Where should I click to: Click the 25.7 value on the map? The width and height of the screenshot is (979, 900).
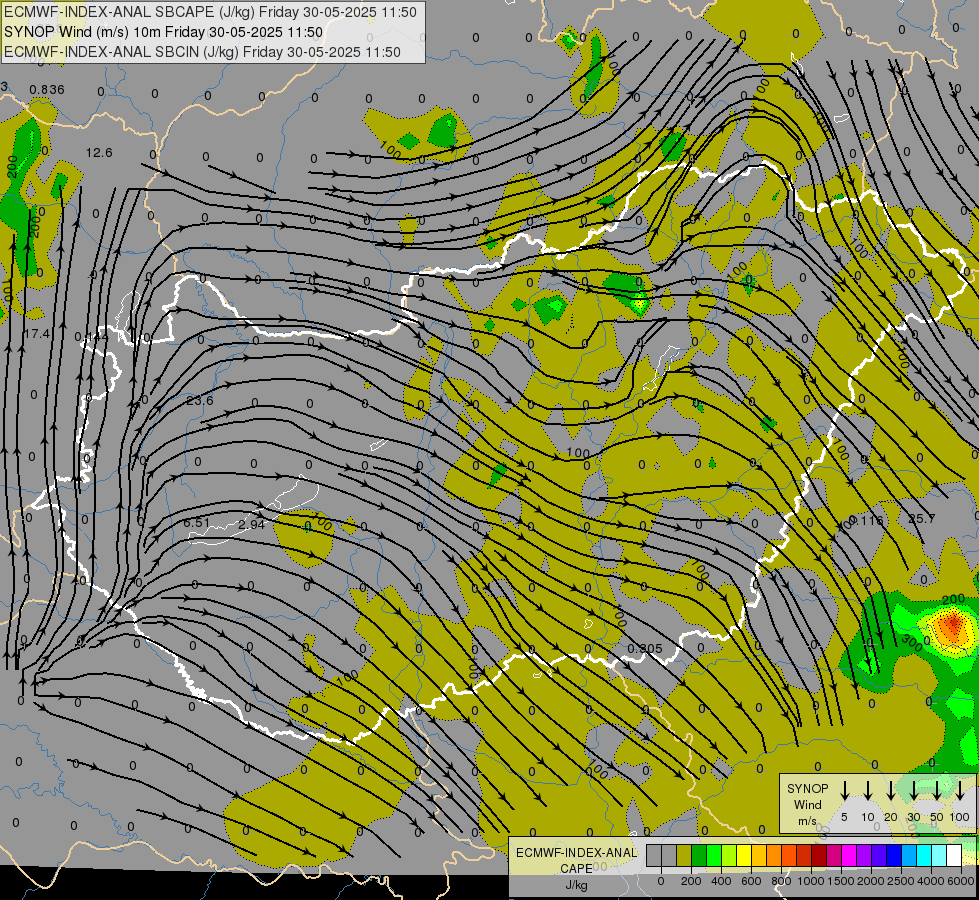pyautogui.click(x=921, y=518)
